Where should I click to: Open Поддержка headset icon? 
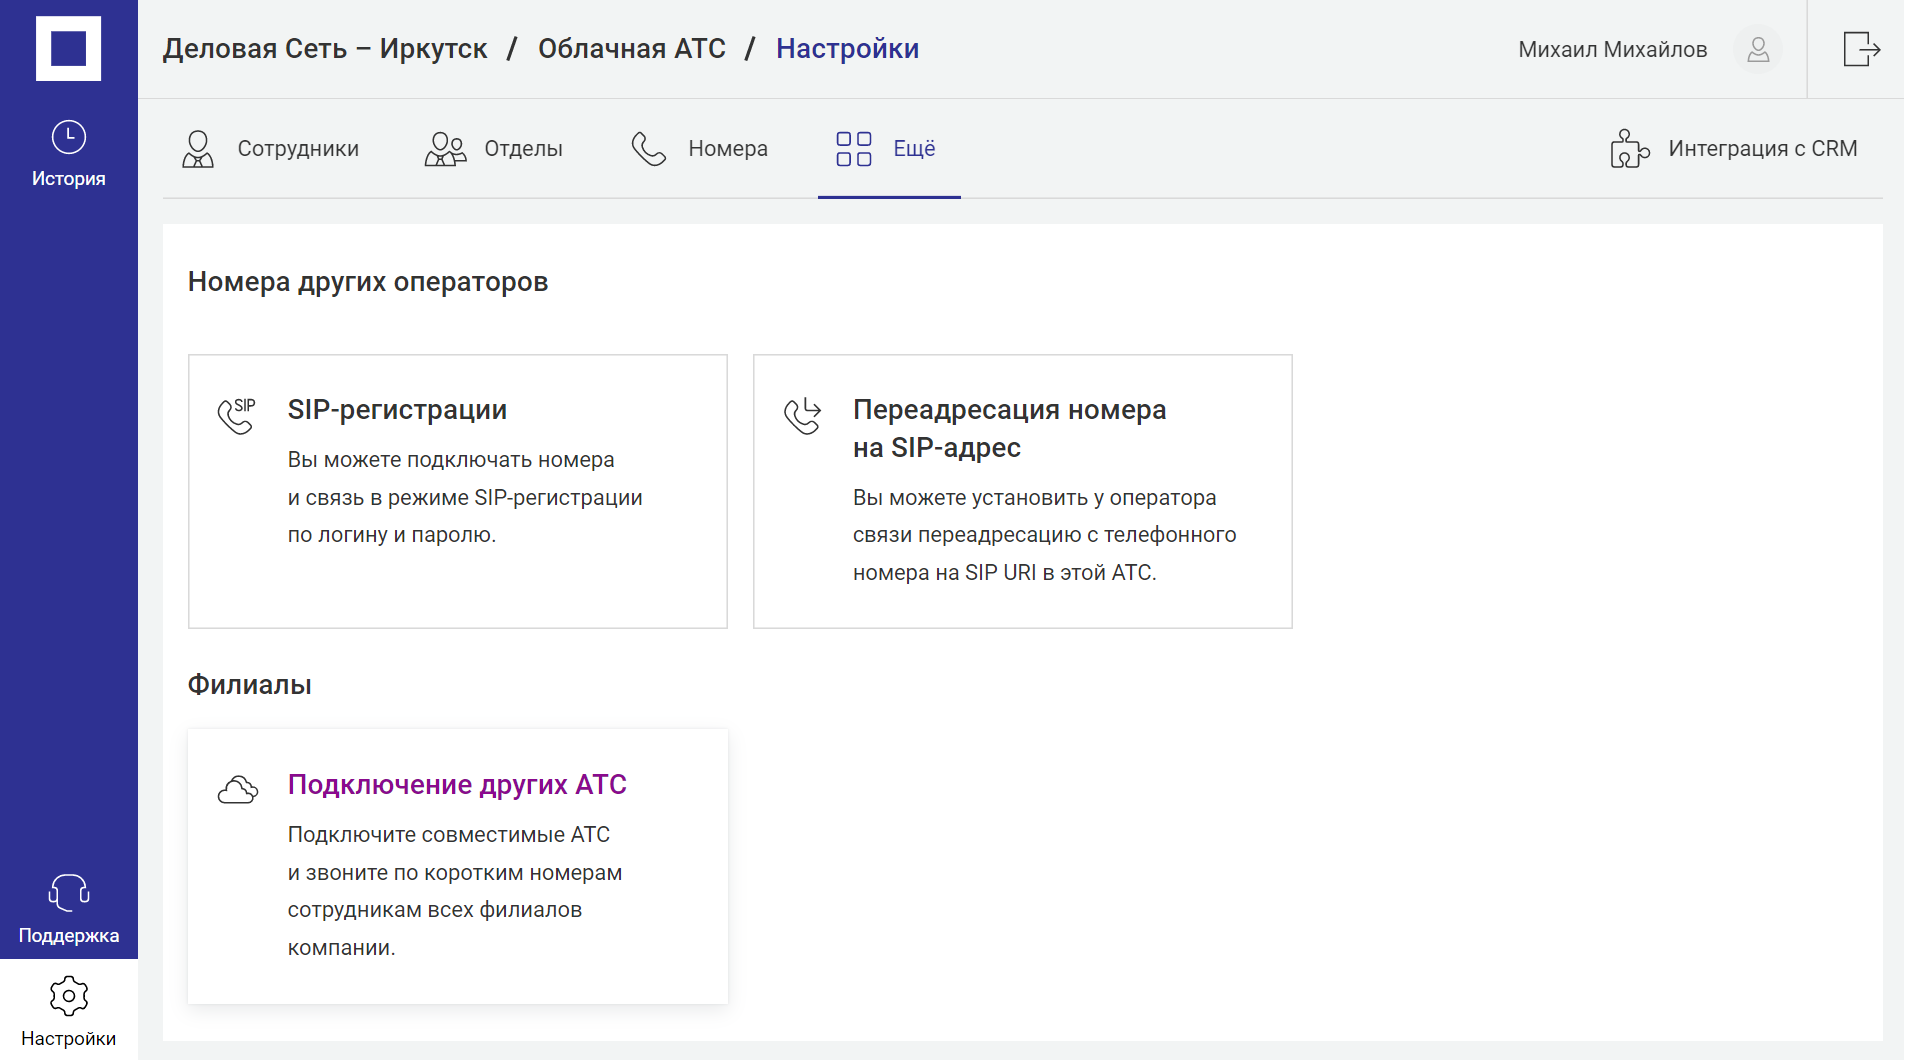pyautogui.click(x=68, y=892)
